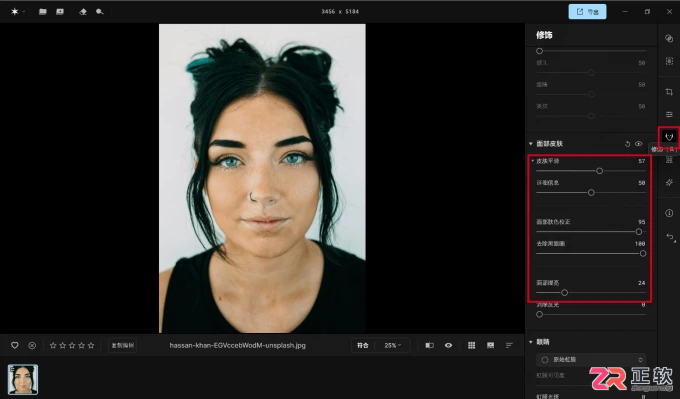Click the 符合 fit-to-screen button
680x399 pixels.
[363, 345]
